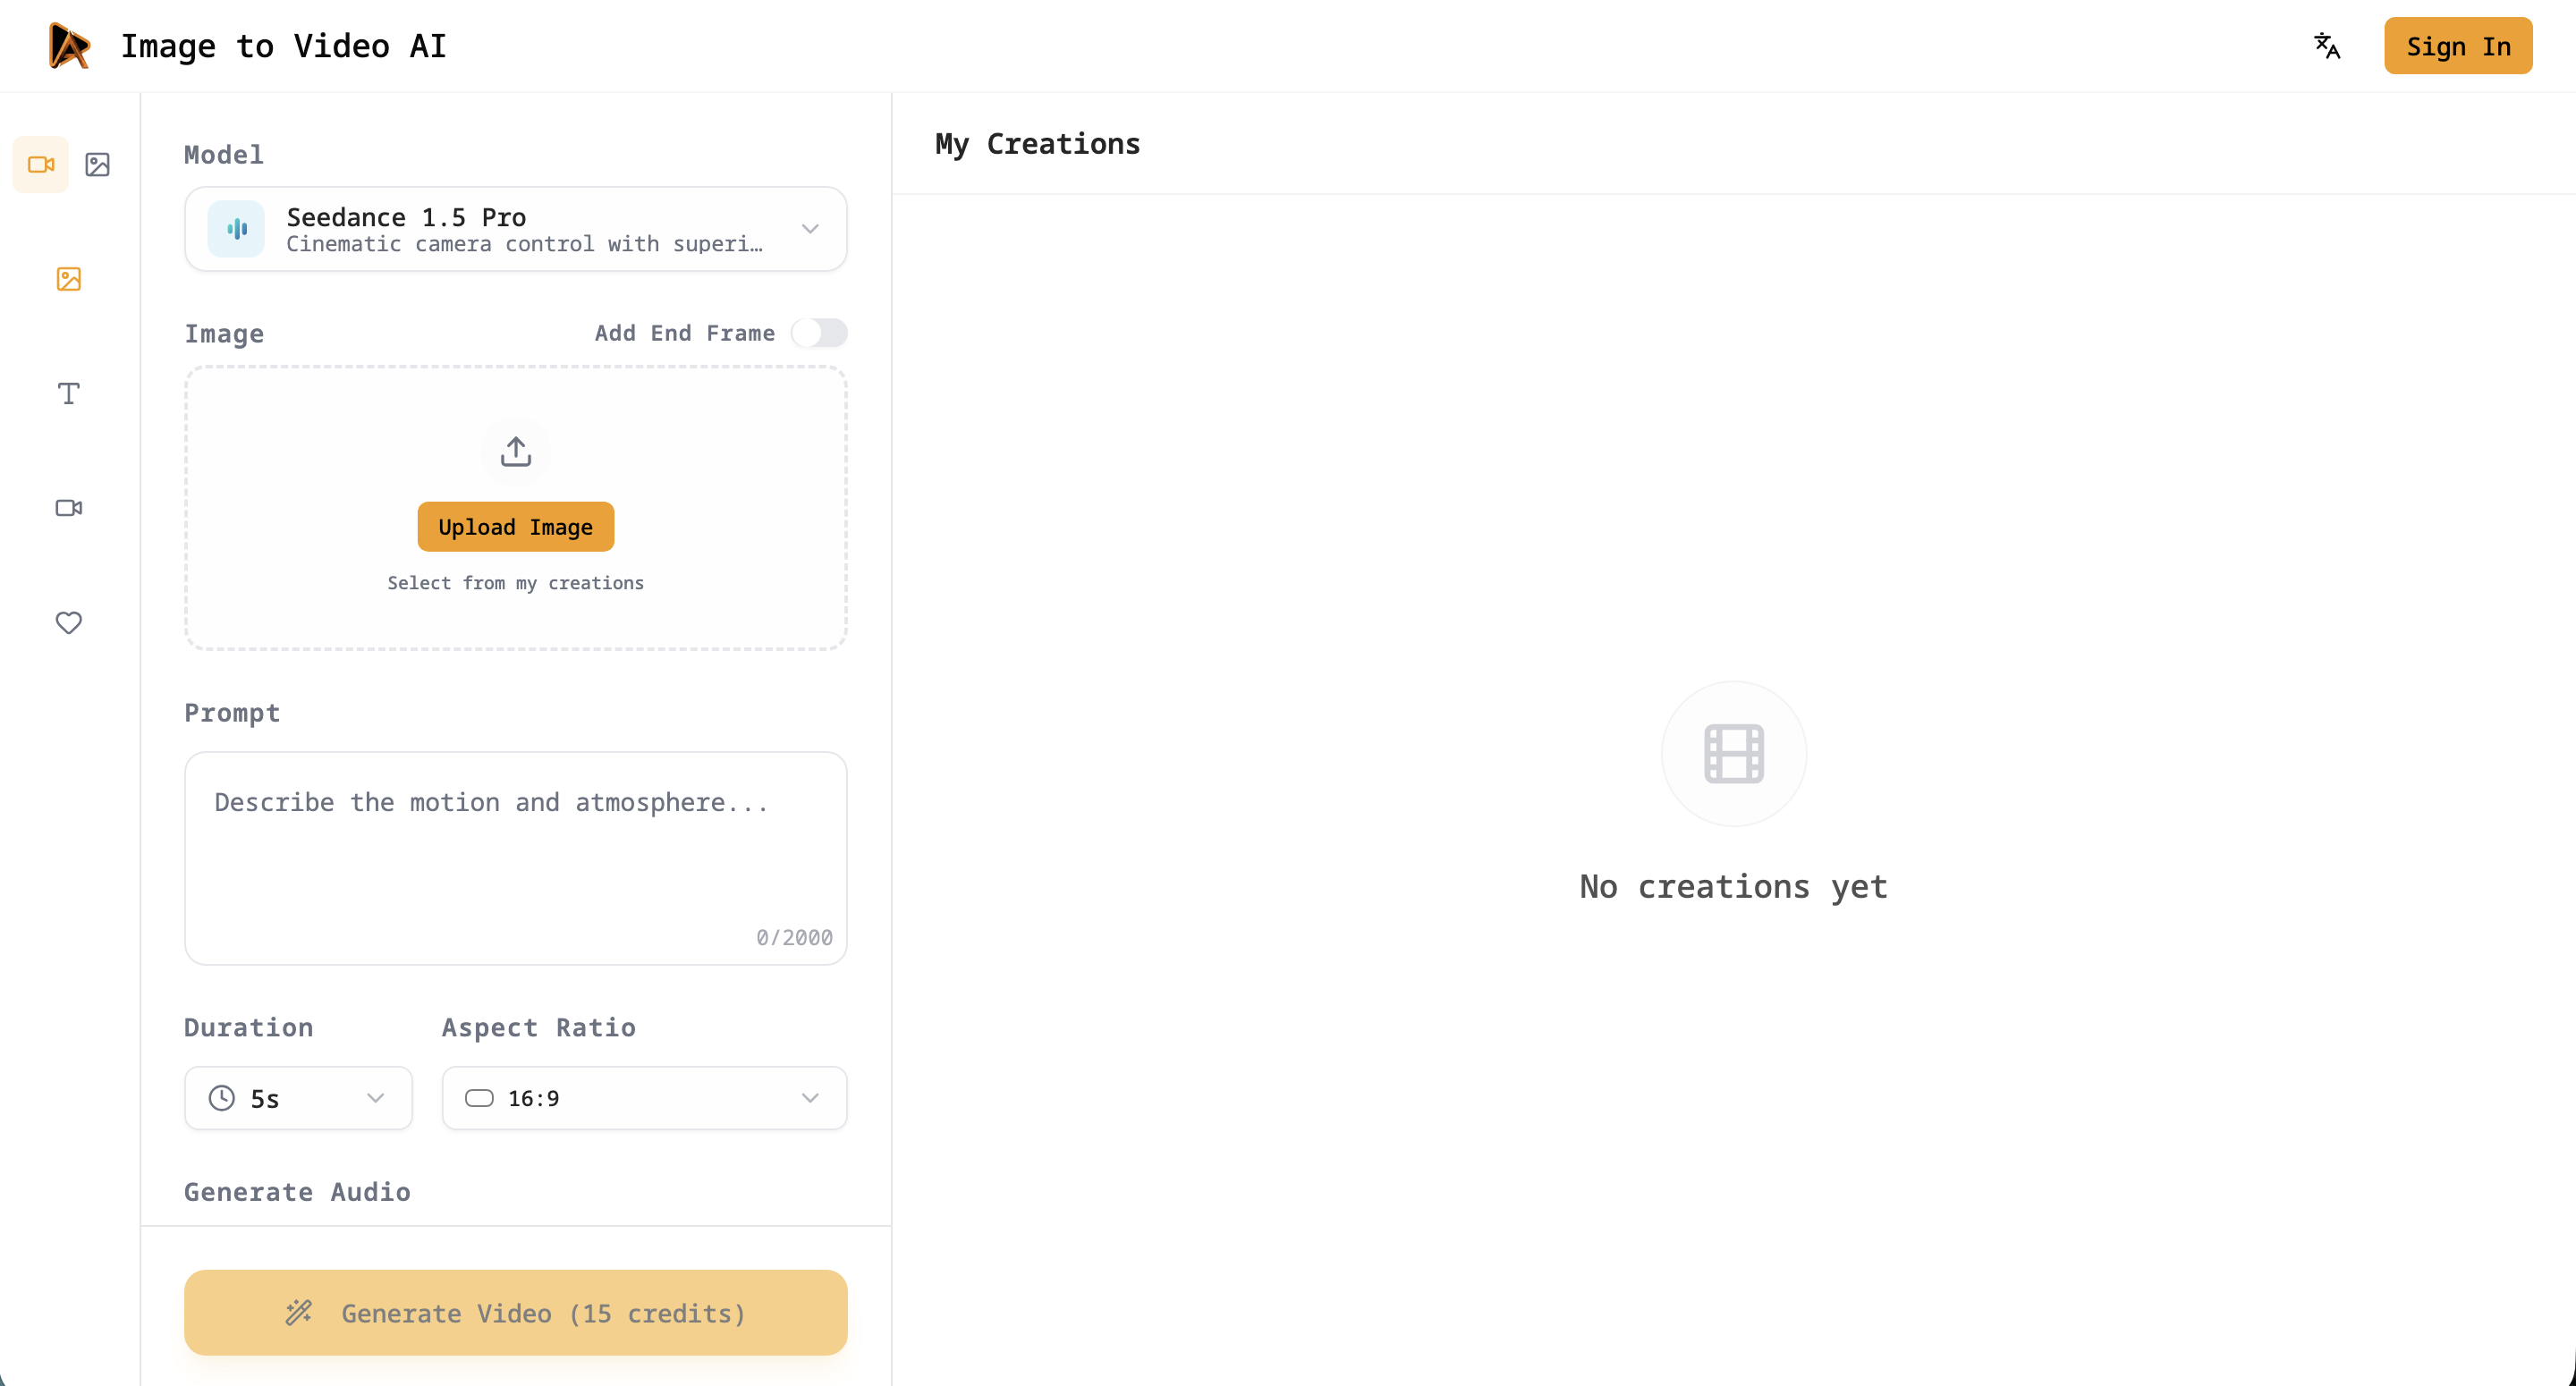Toggle the Add End Frame switch

(818, 333)
